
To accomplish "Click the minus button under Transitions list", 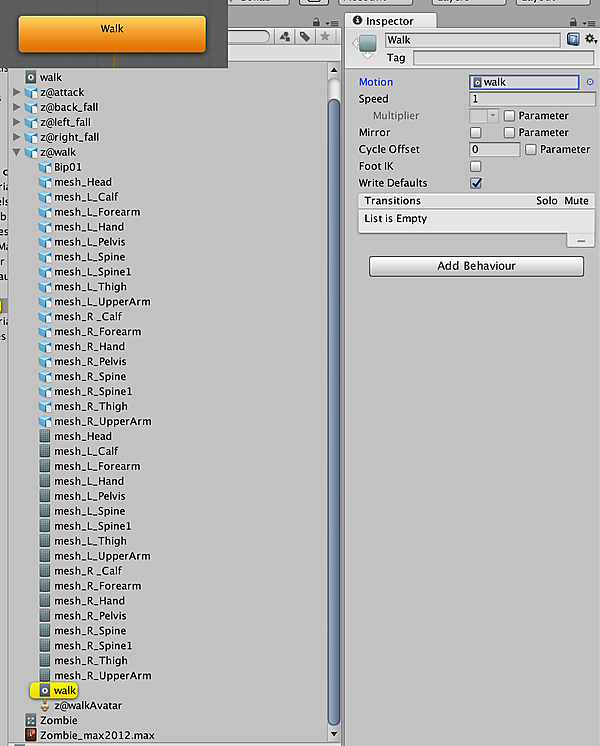I will pos(581,241).
